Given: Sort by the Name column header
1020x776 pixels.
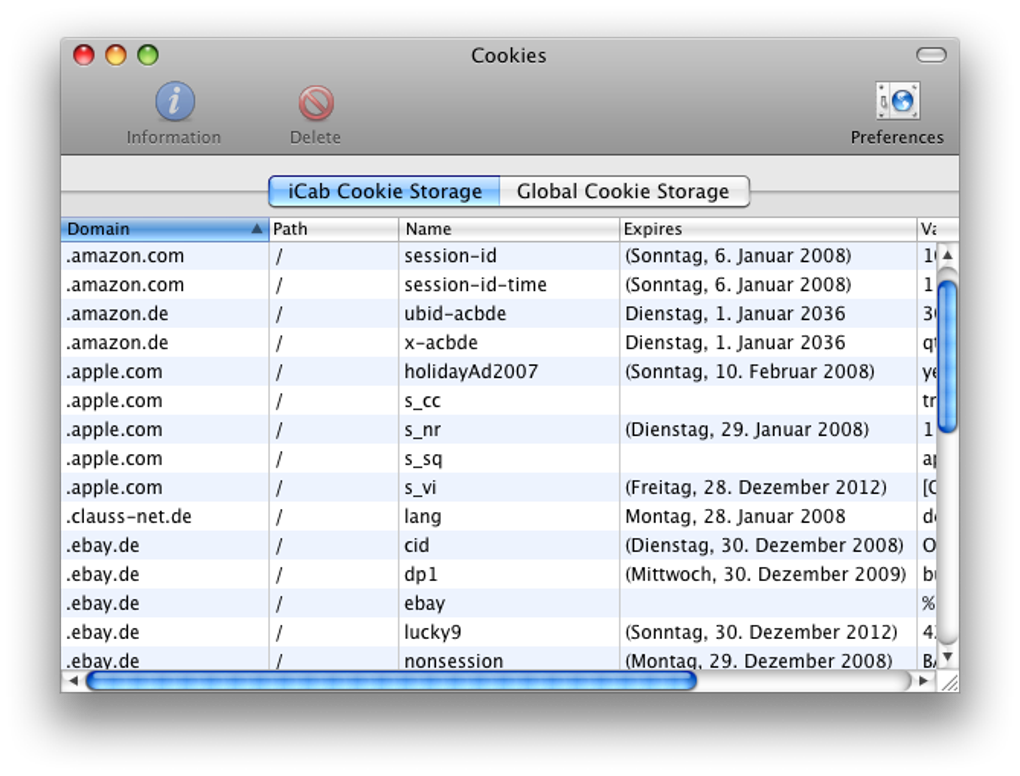Looking at the screenshot, I should tap(509, 229).
